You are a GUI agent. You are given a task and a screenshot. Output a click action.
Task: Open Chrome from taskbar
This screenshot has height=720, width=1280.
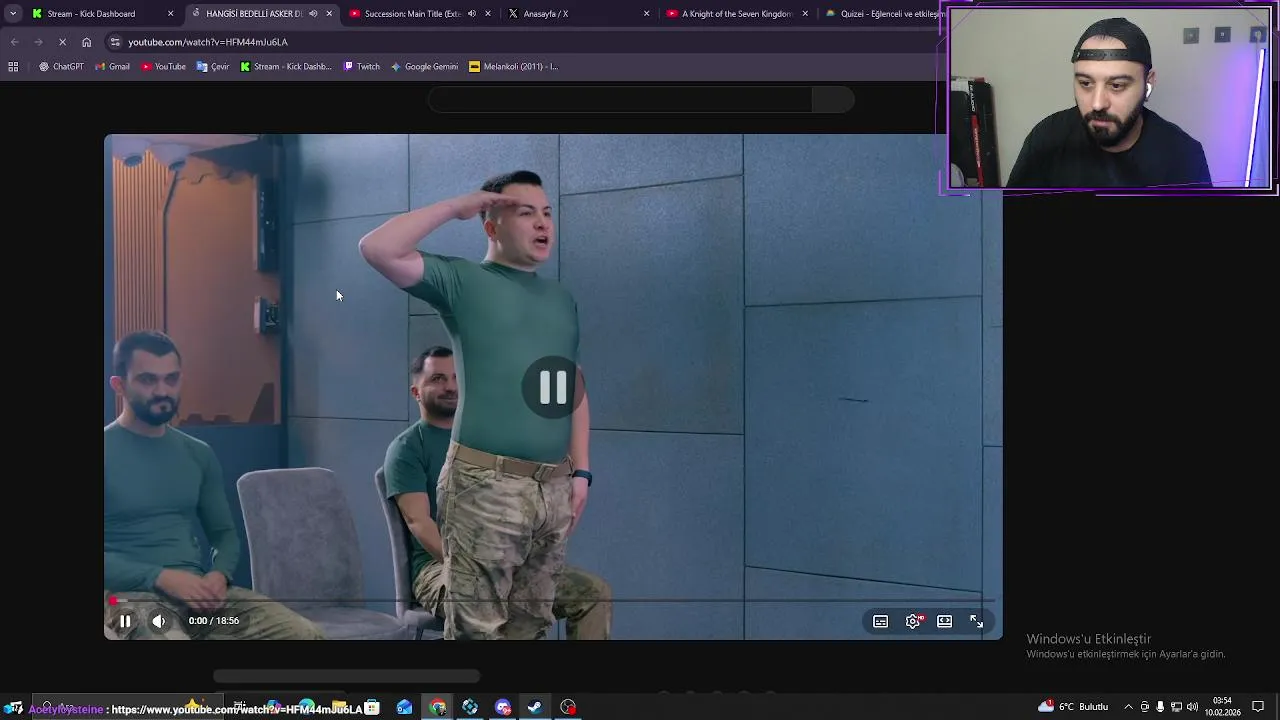(438, 708)
